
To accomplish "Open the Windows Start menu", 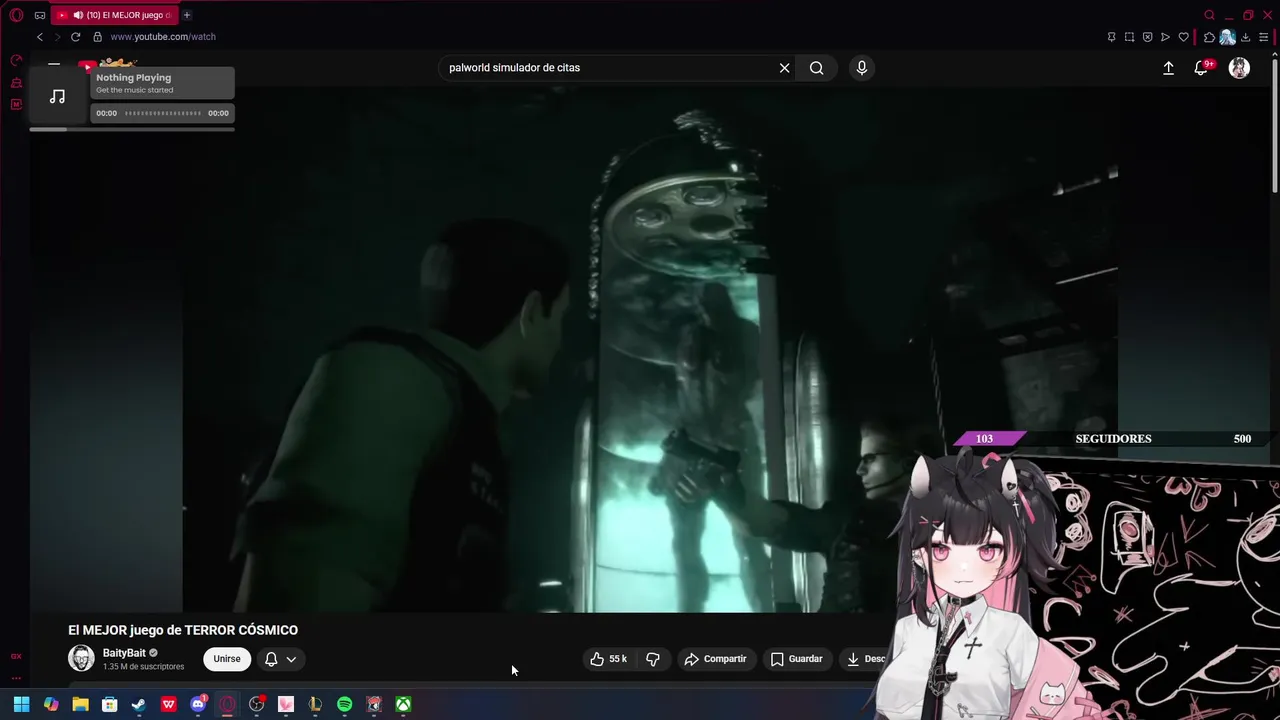I will [21, 705].
